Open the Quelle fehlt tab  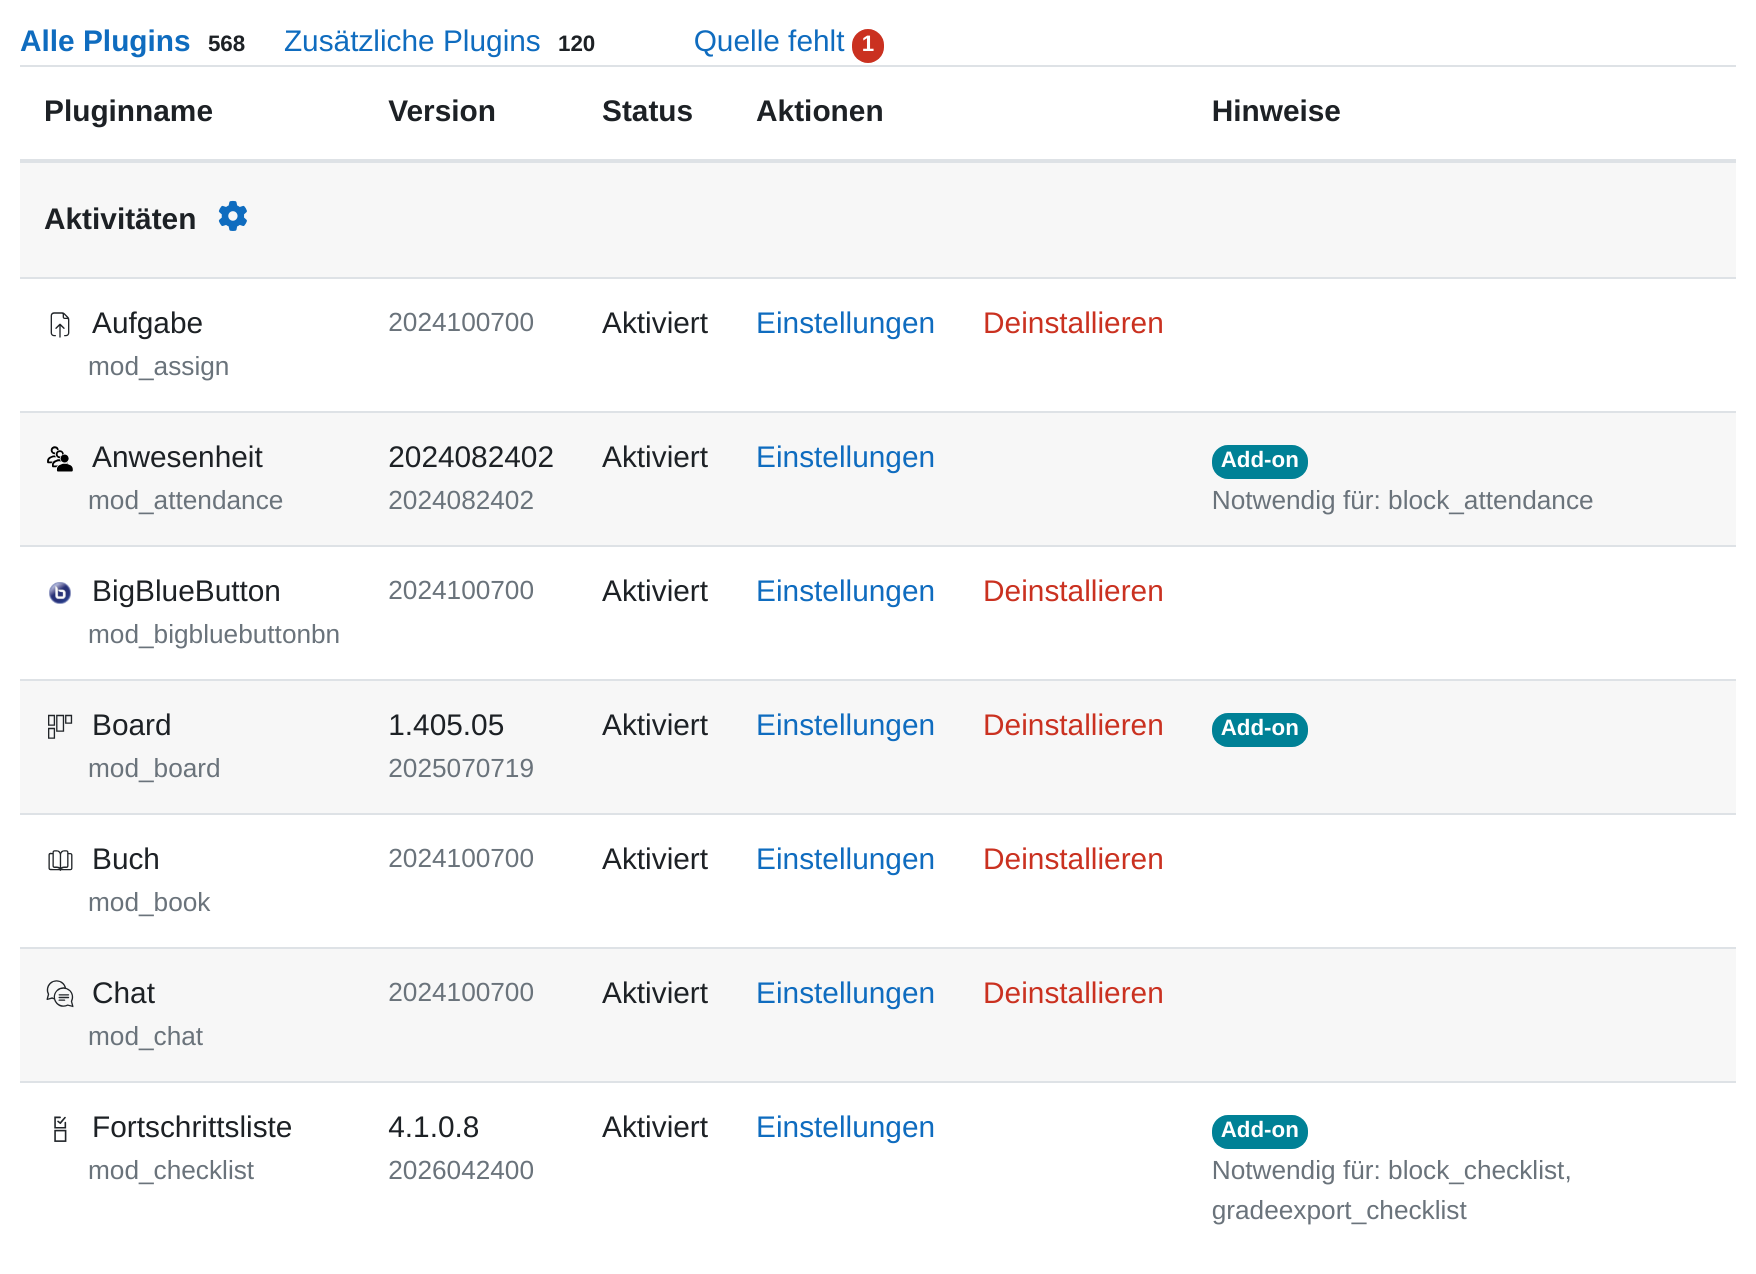tap(769, 41)
